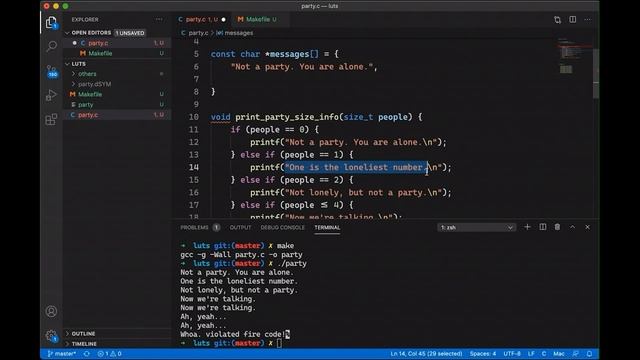Expand the Outline section
The height and width of the screenshot is (360, 640).
tap(83, 333)
